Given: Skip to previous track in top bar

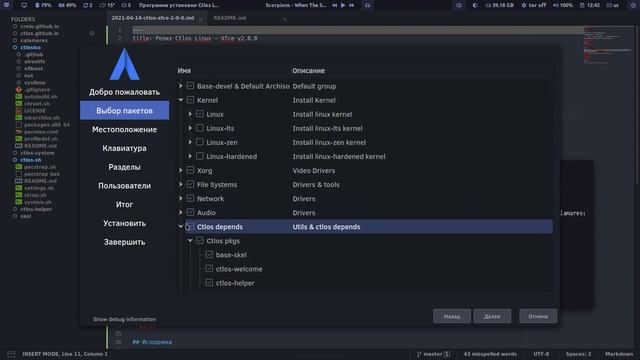Looking at the screenshot, I should coord(335,5).
